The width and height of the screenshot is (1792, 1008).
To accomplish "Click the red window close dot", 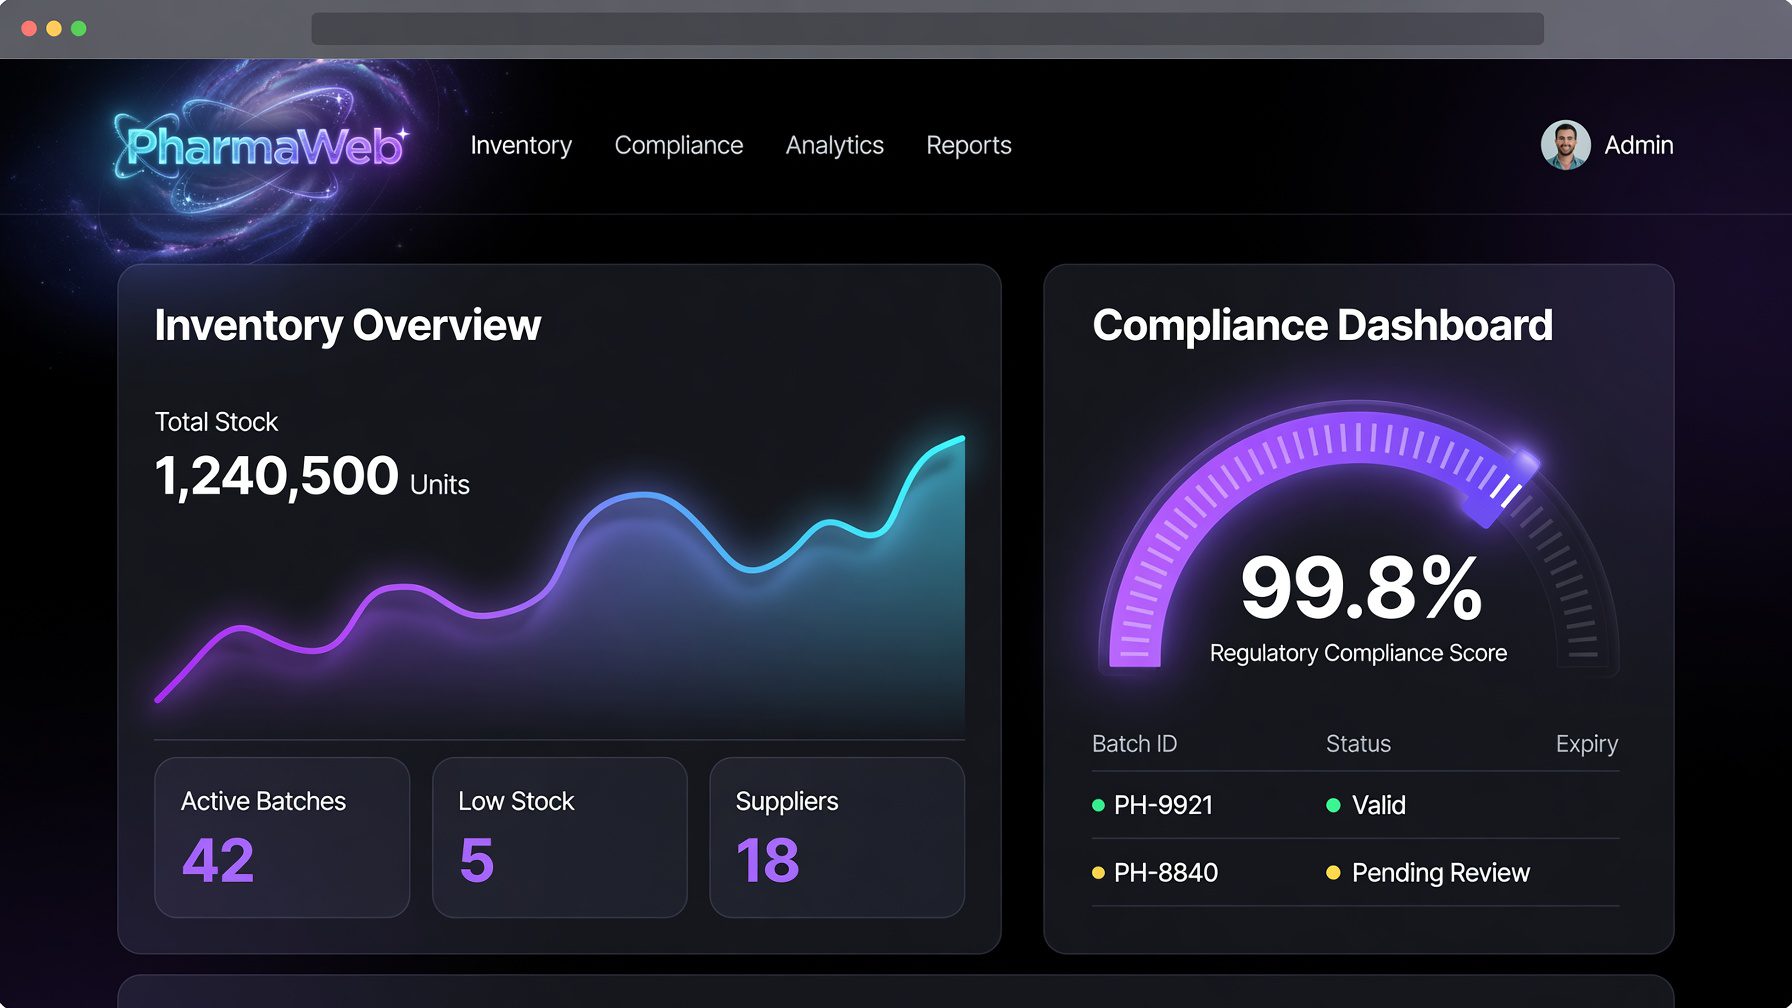I will 29,28.
